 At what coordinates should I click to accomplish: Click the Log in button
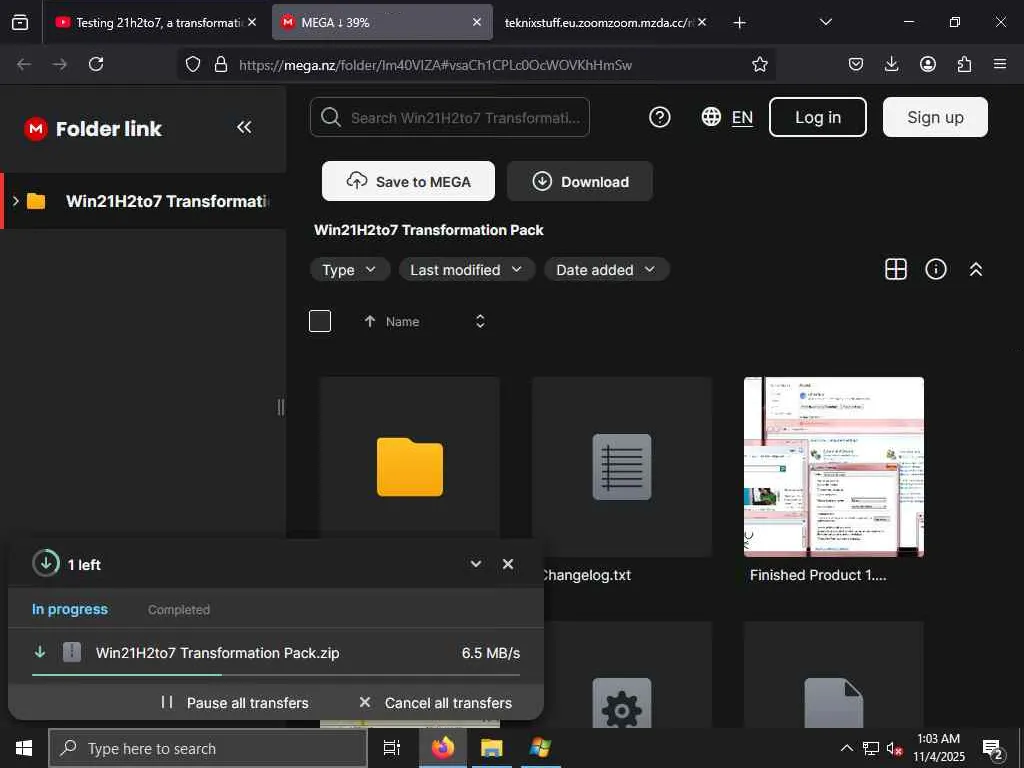coord(818,118)
